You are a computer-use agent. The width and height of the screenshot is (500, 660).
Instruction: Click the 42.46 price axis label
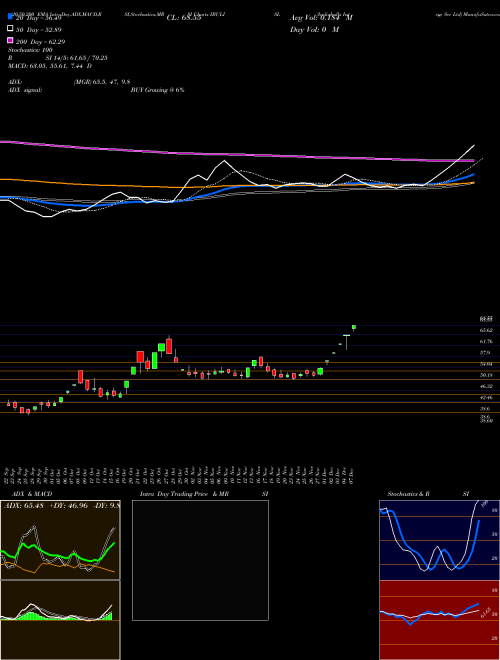486,397
